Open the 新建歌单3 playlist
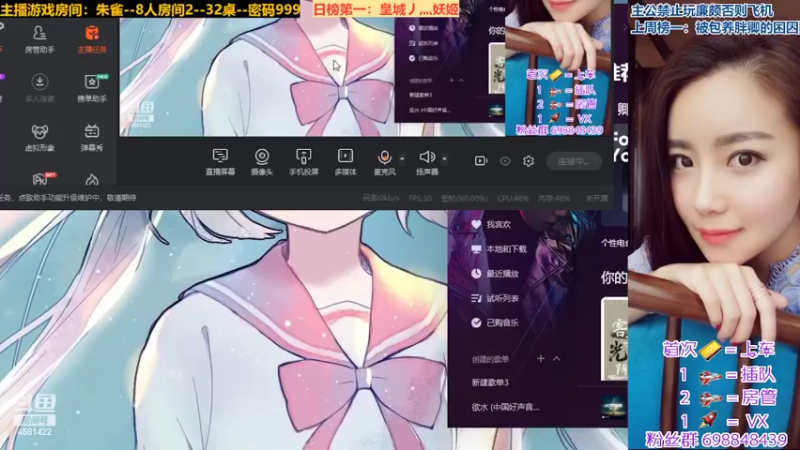Viewport: 800px width, 450px height. 490,383
